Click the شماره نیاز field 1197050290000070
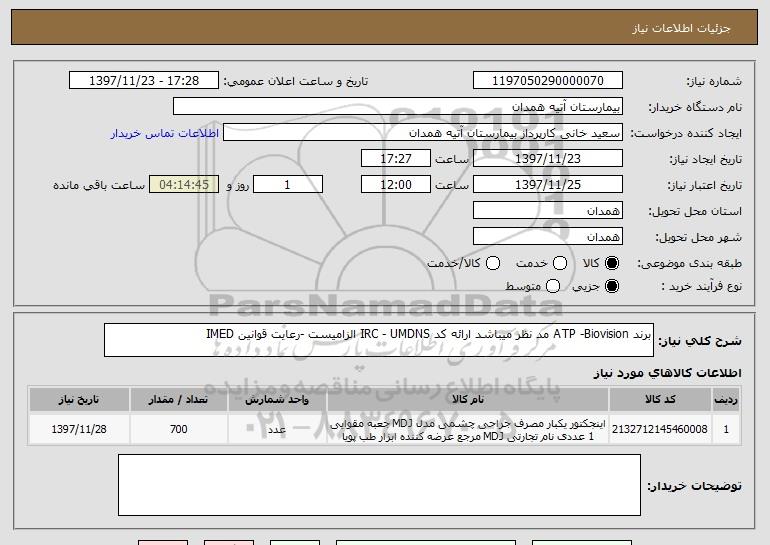The height and width of the screenshot is (545, 770). tap(548, 81)
